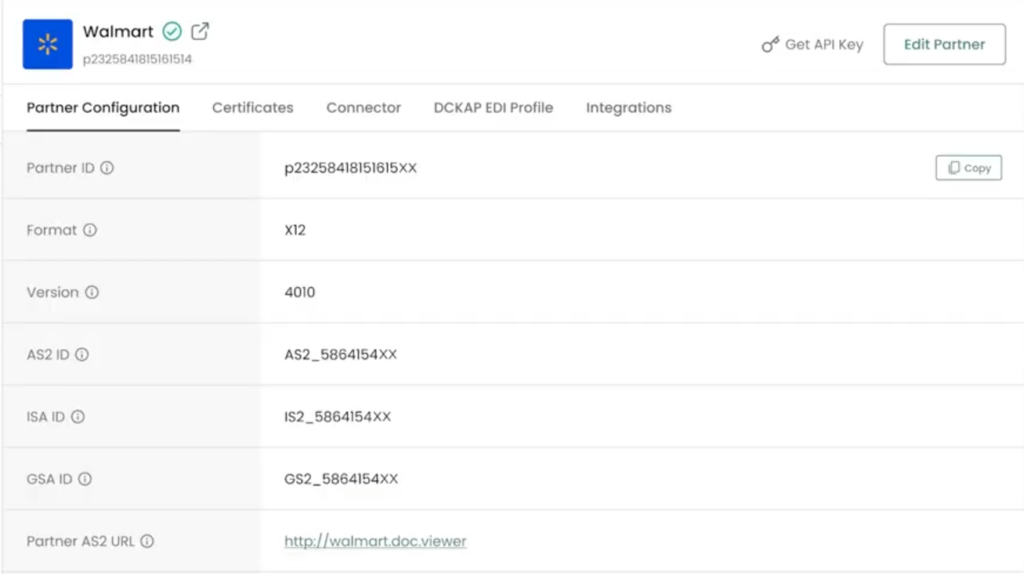This screenshot has height=574, width=1024.
Task: Click info icon beside Version label
Action: tap(92, 292)
